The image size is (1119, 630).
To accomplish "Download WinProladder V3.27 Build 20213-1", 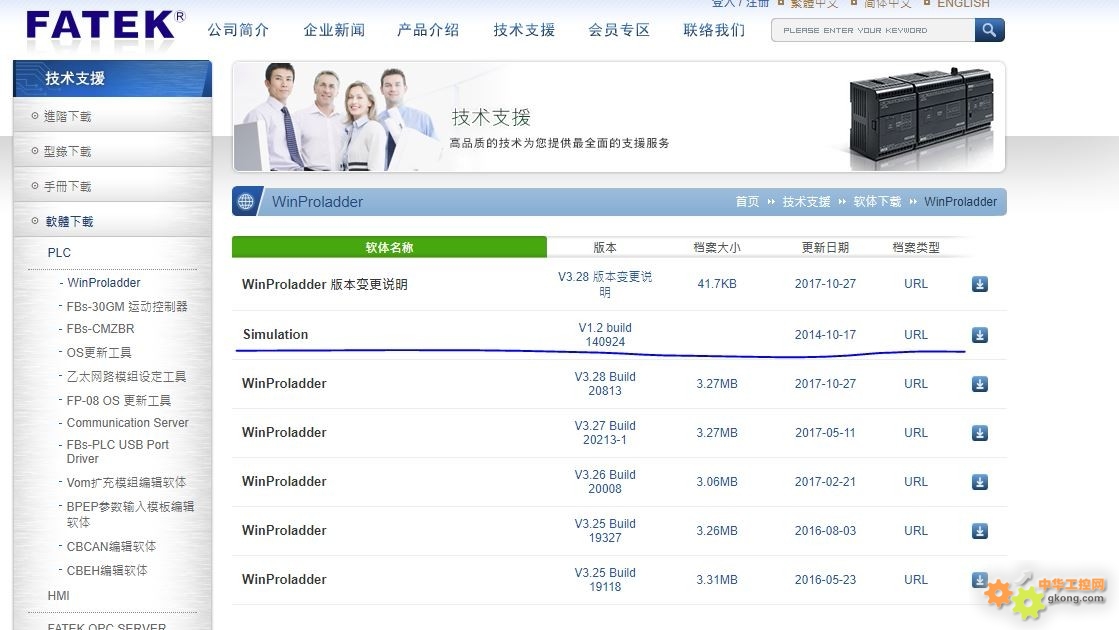I will click(980, 433).
